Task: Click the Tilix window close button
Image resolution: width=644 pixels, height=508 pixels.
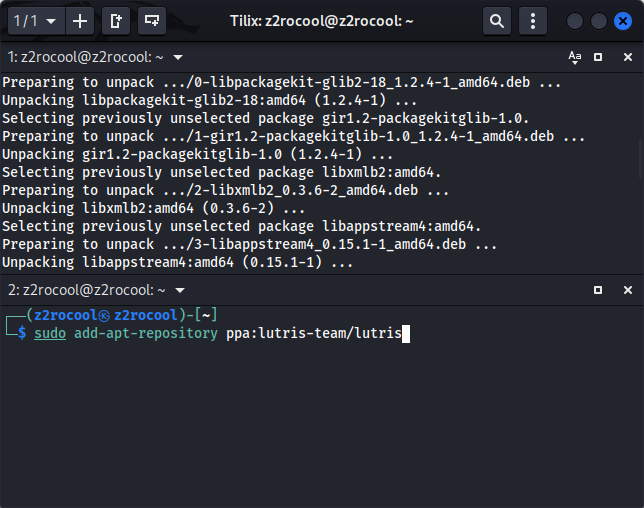Action: 623,21
